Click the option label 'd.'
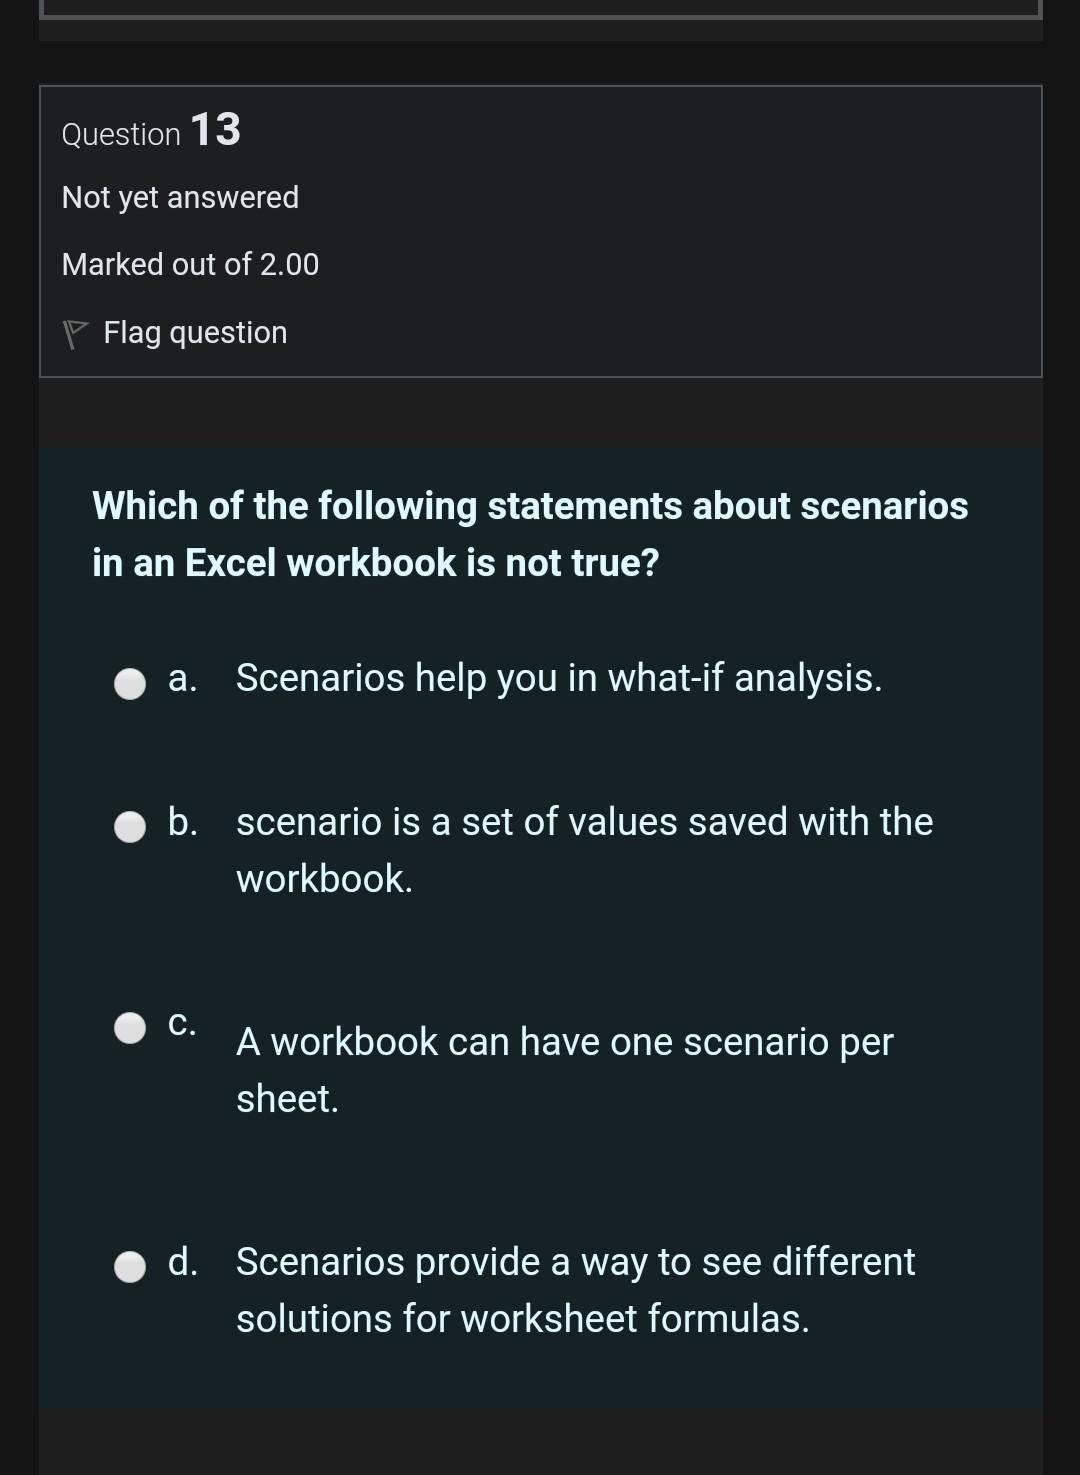 [x=182, y=1262]
